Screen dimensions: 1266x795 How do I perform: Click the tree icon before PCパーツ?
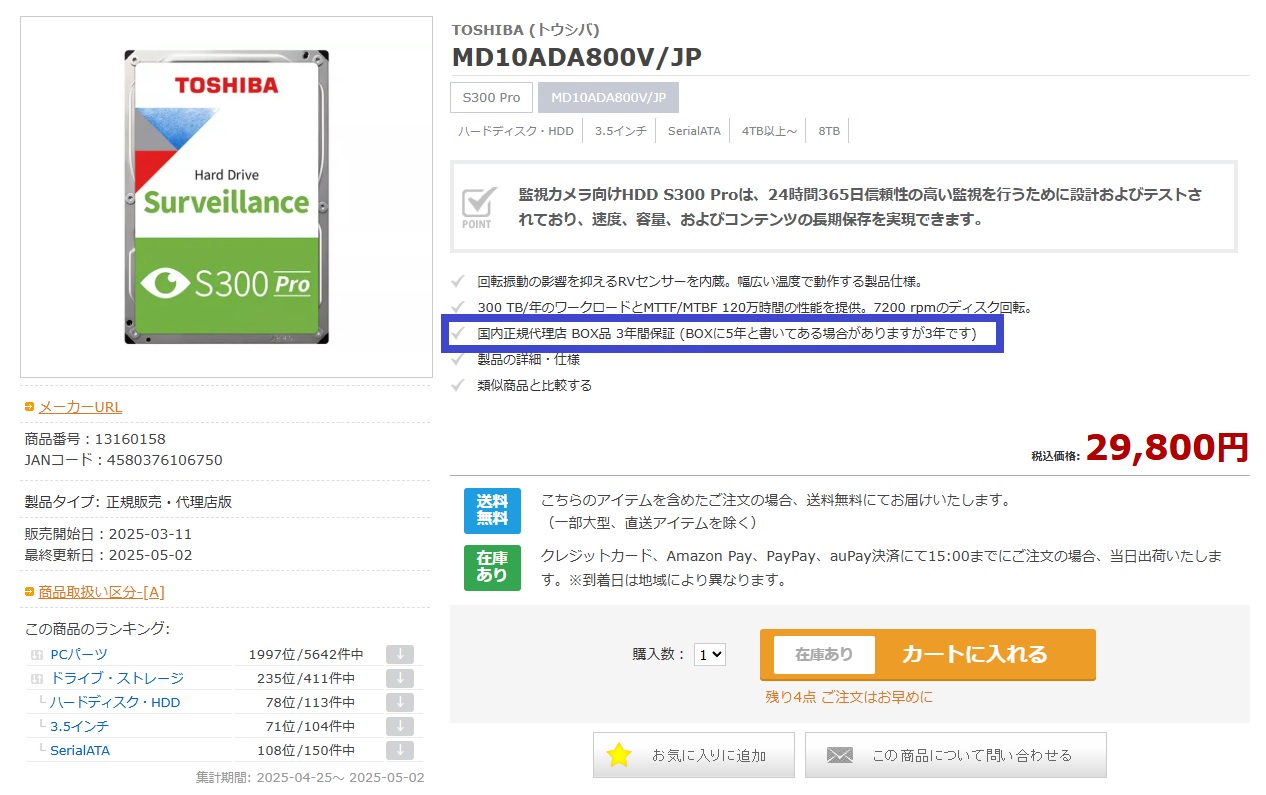click(37, 654)
